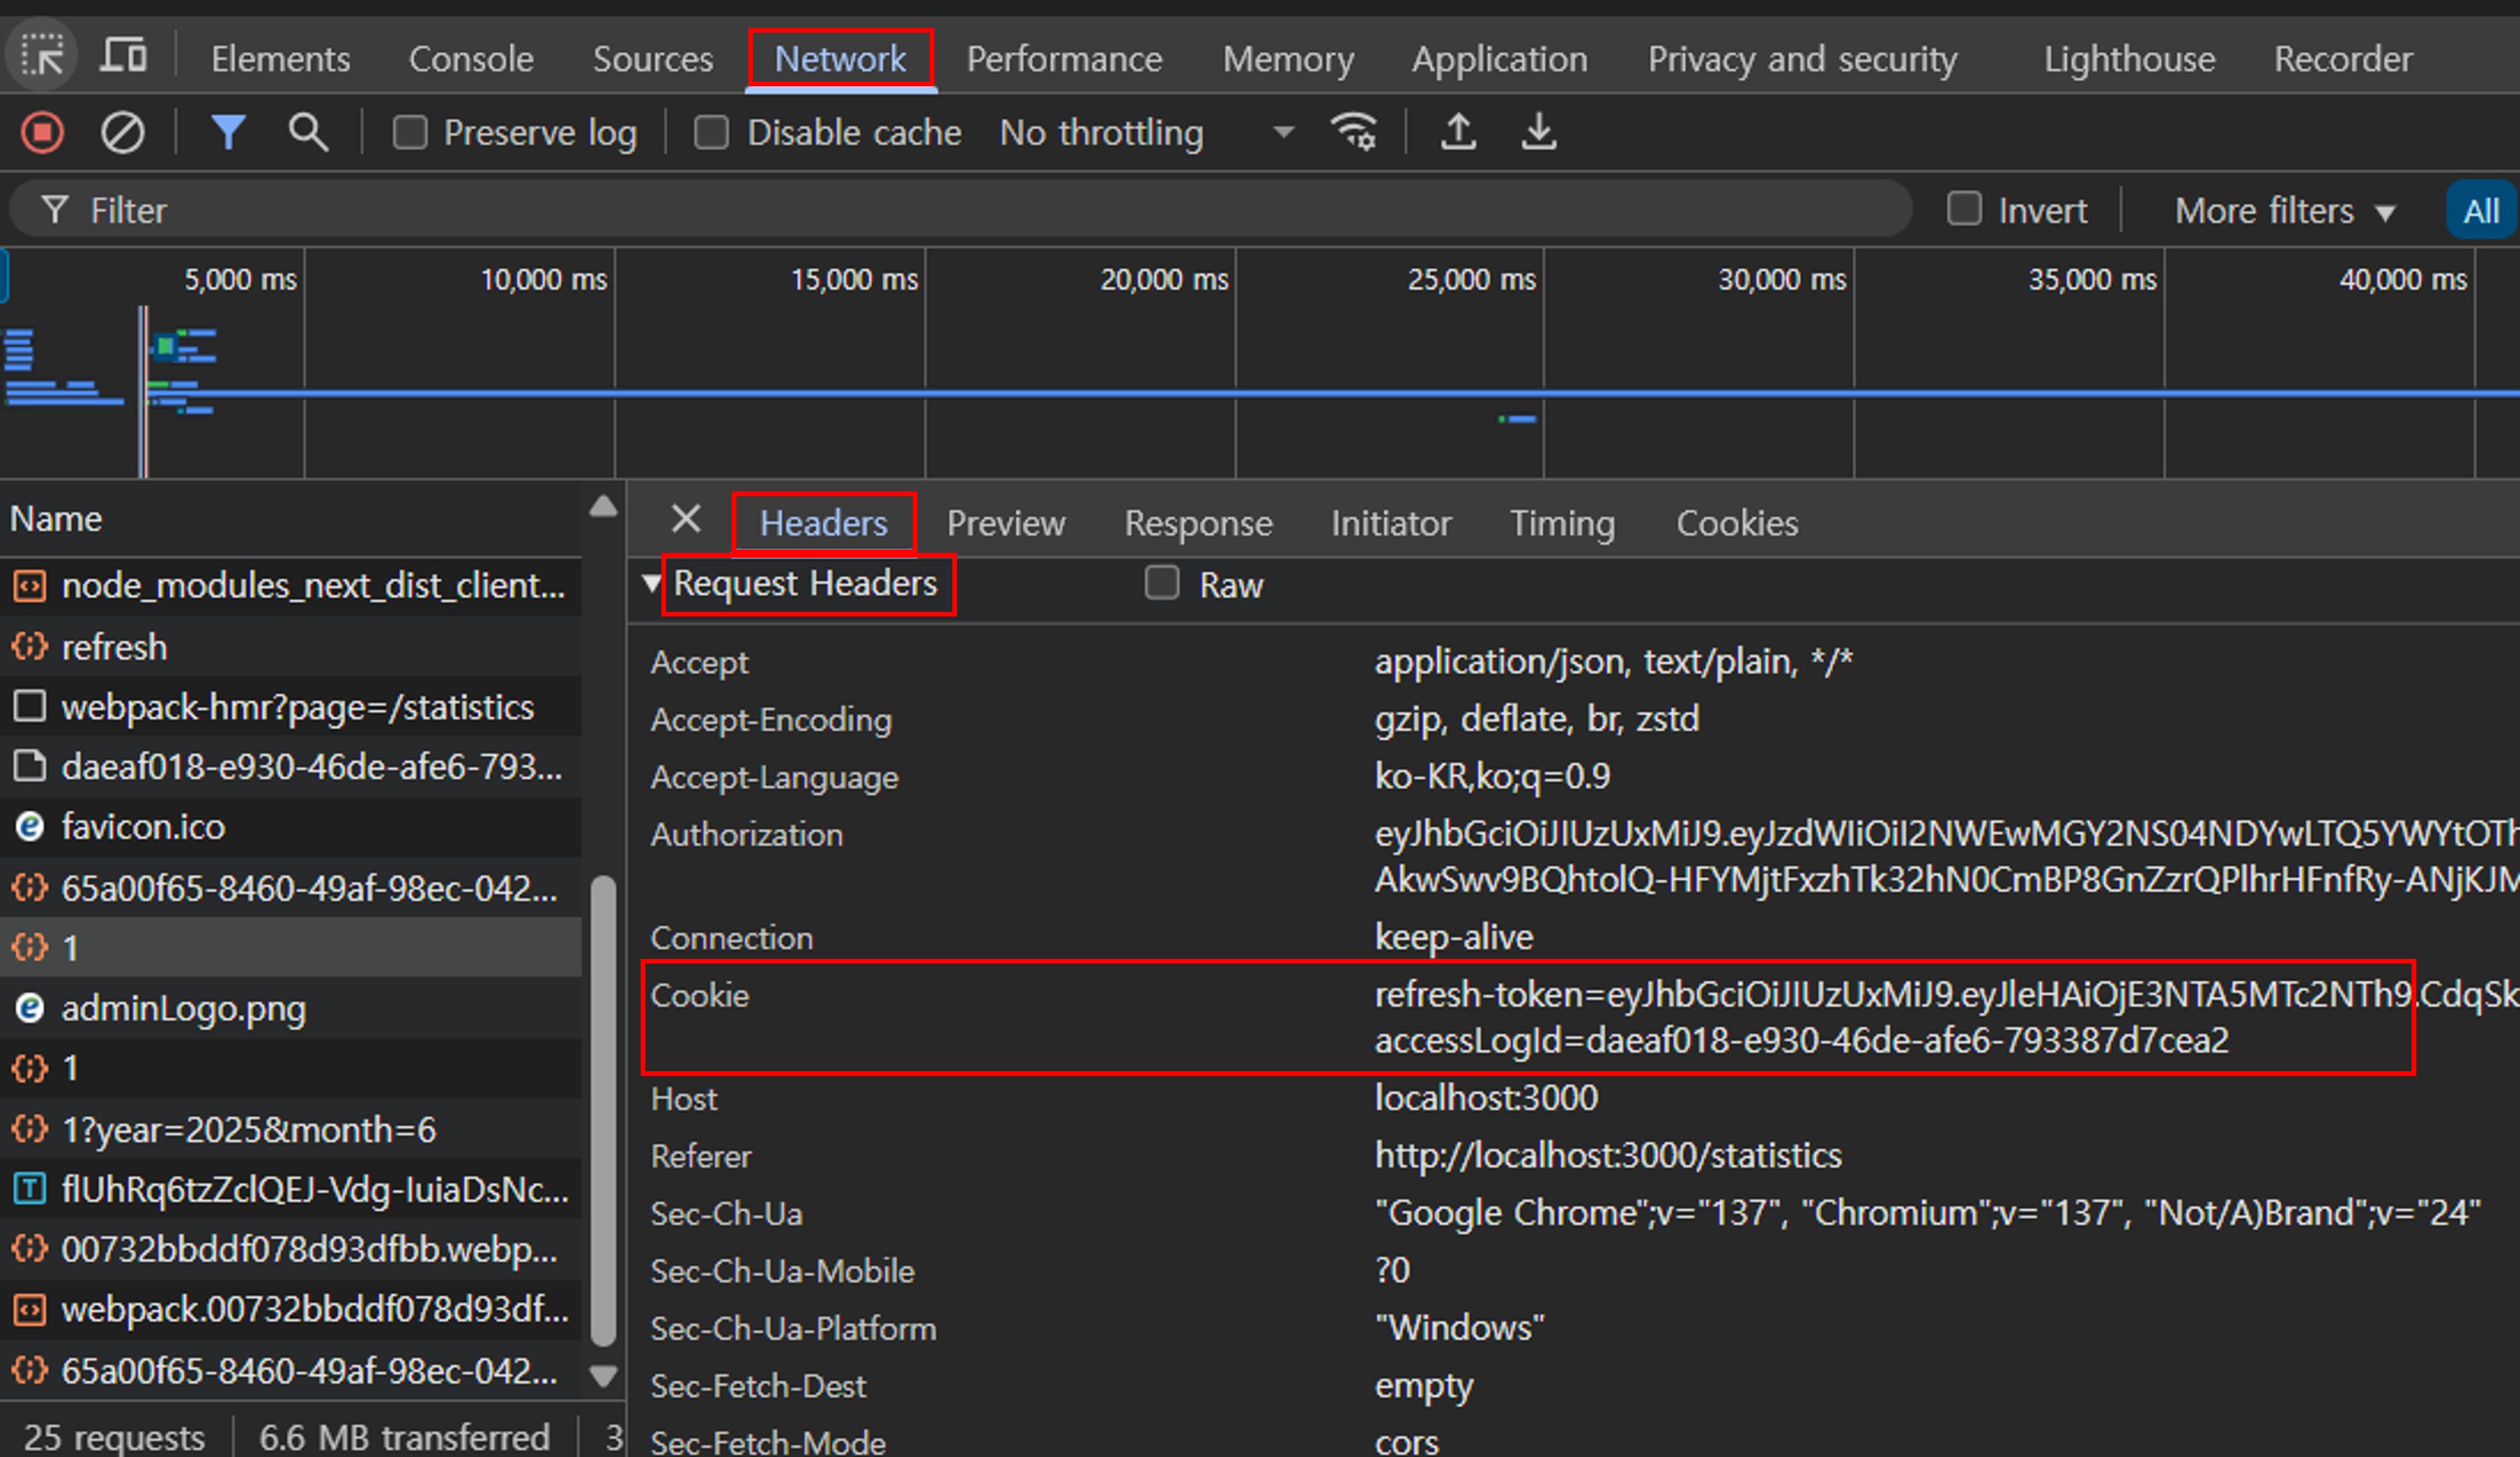Collapse the Request Headers section

652,583
